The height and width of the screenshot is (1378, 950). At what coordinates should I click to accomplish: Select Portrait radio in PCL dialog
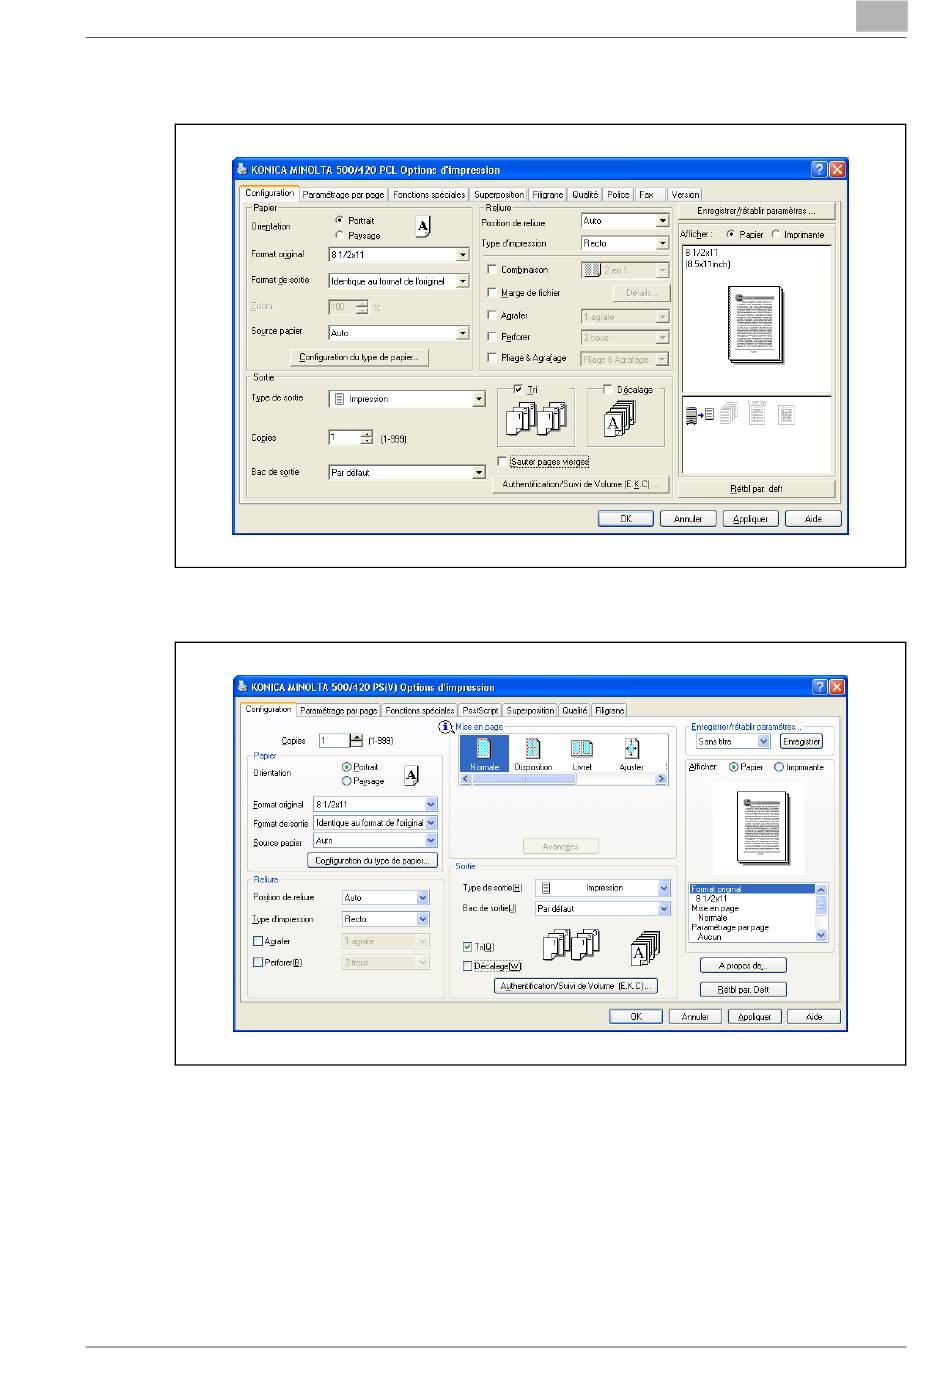coord(340,220)
